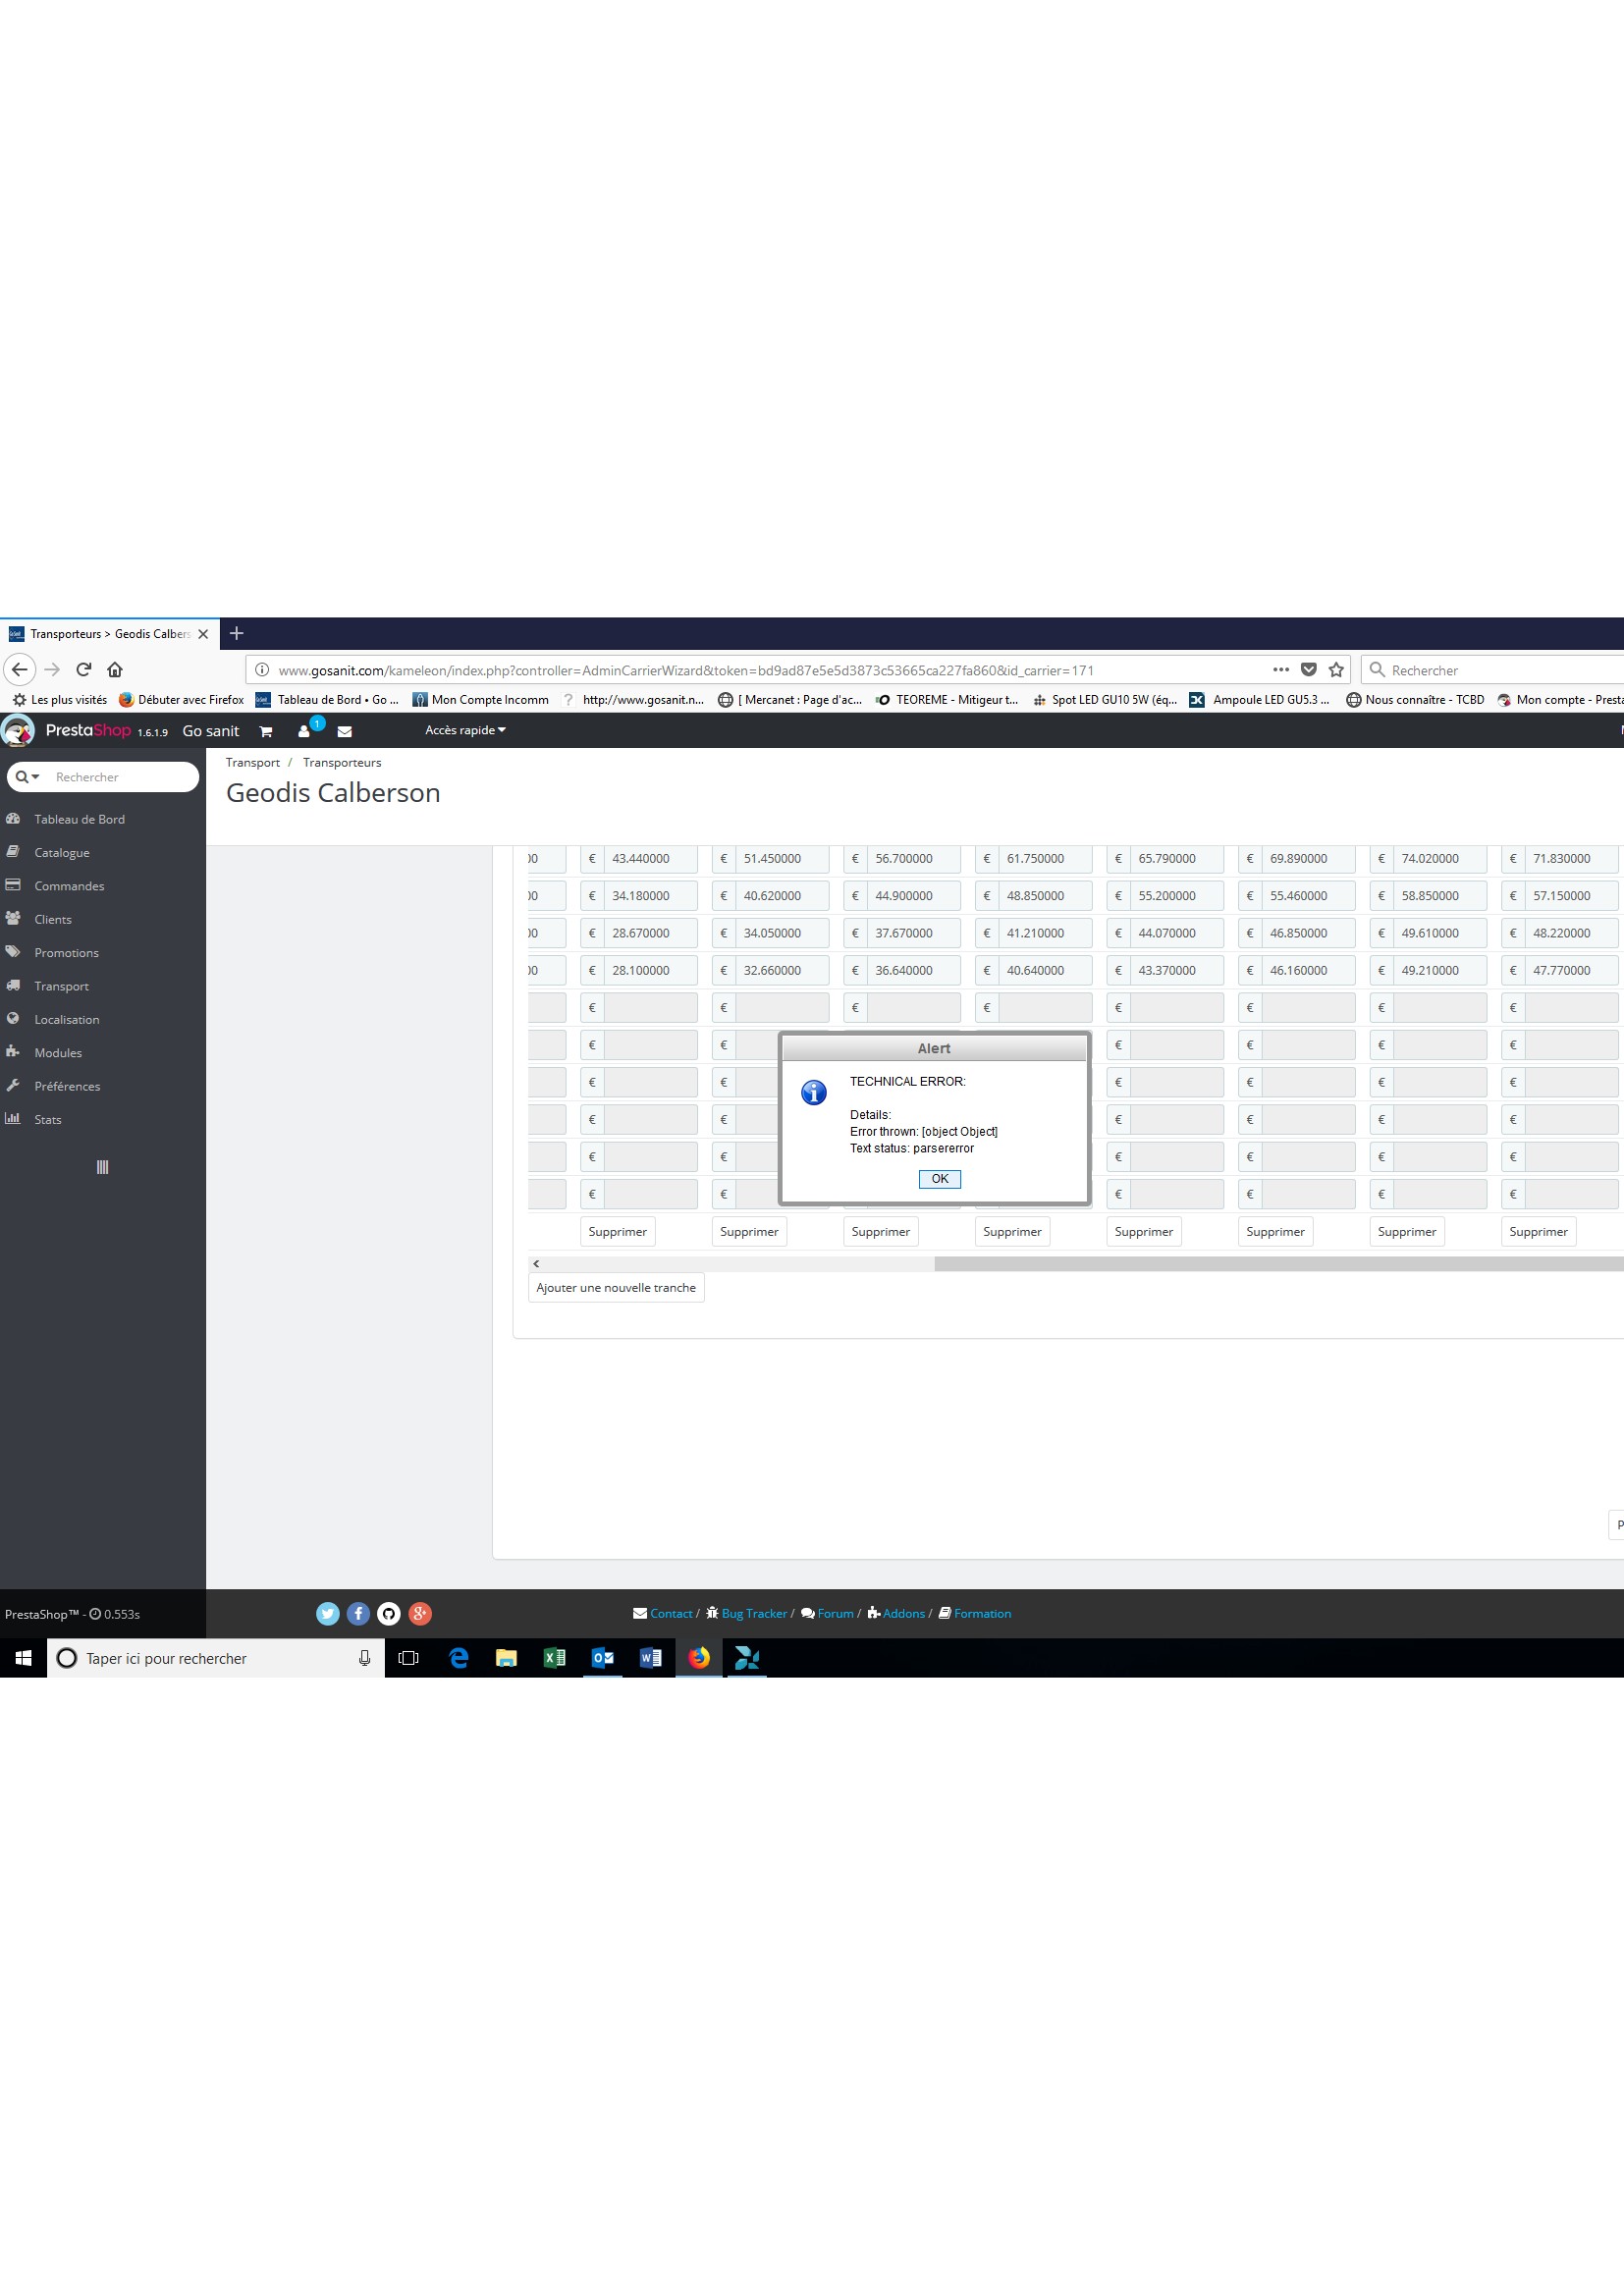Click OK in the Alert dialog

939,1179
